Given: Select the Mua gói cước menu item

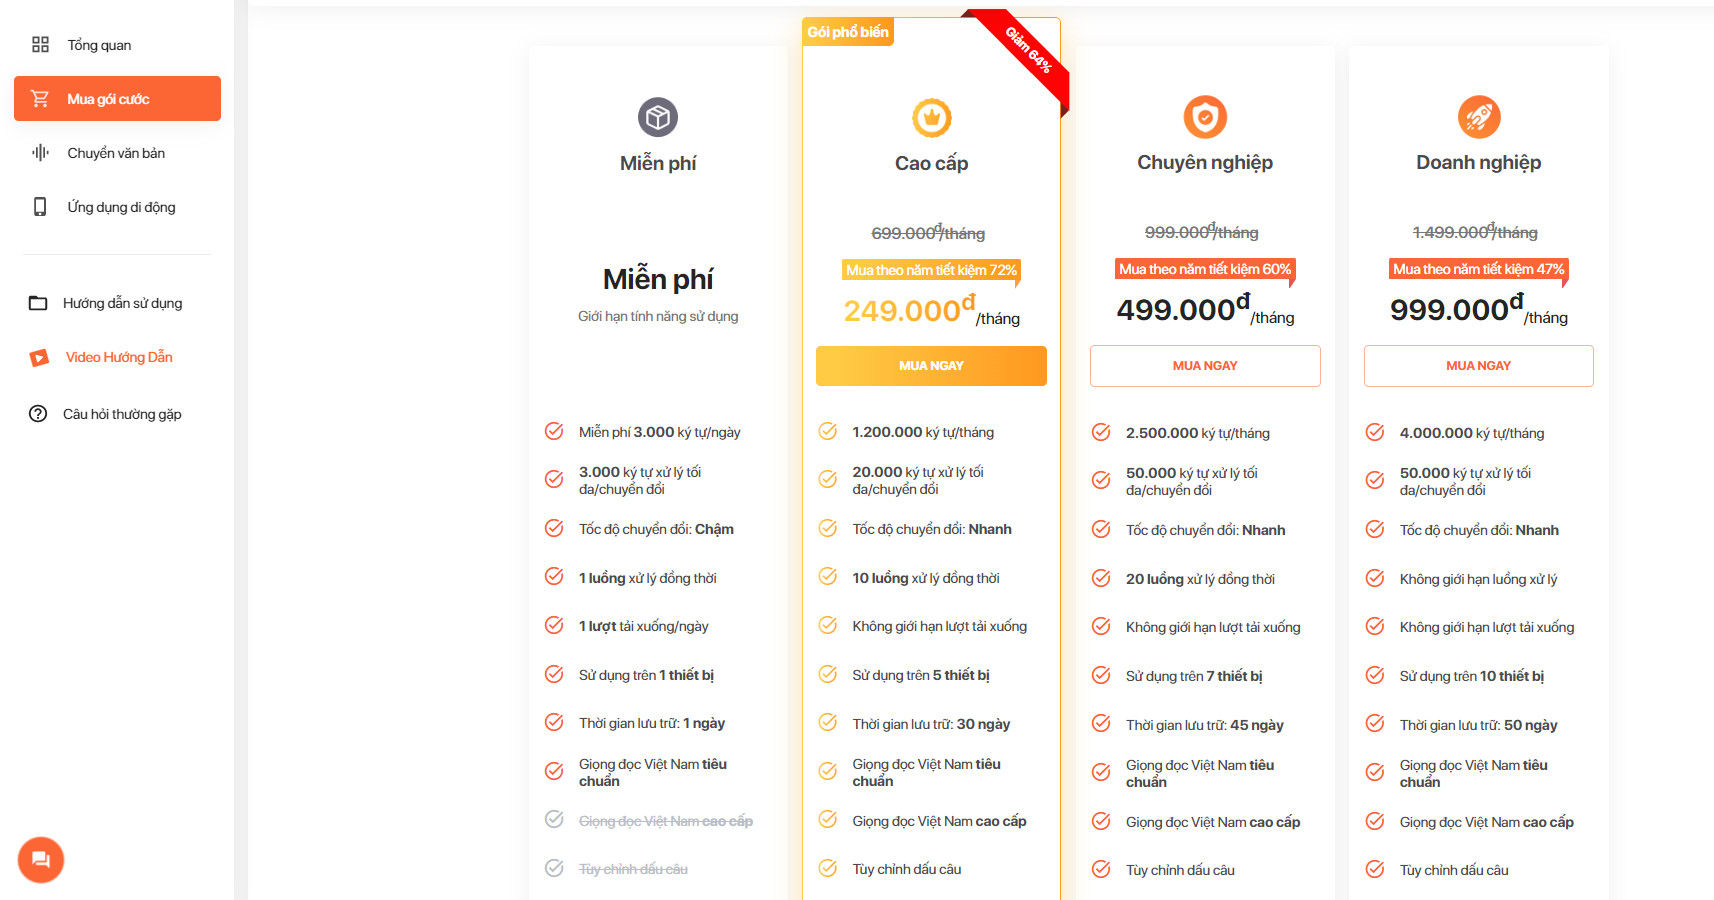Looking at the screenshot, I should [117, 99].
